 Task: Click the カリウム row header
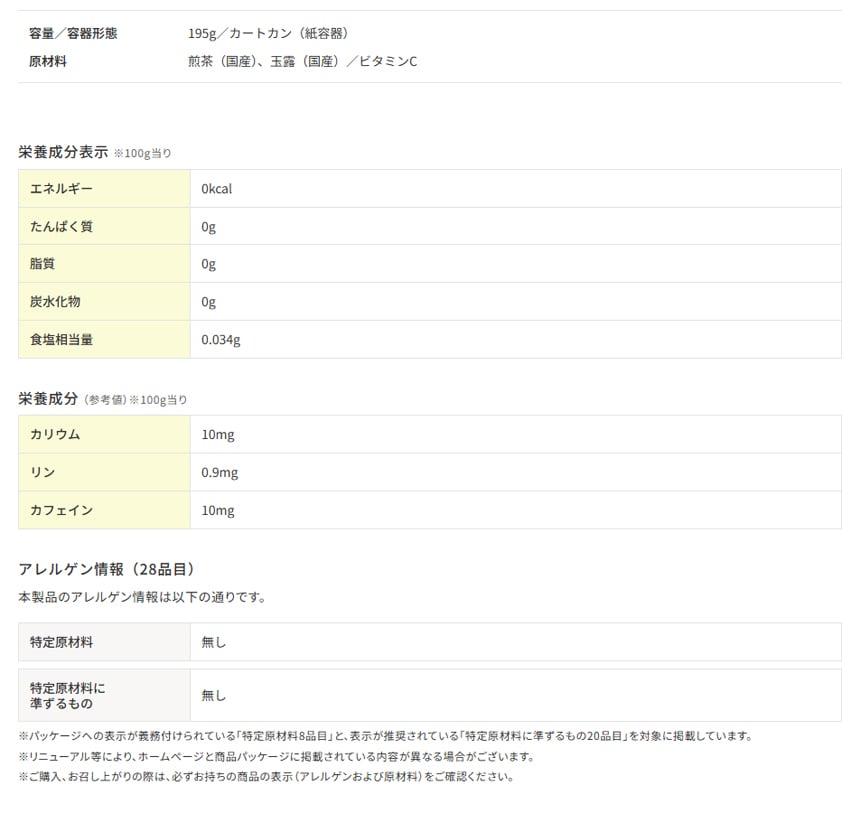coord(55,435)
